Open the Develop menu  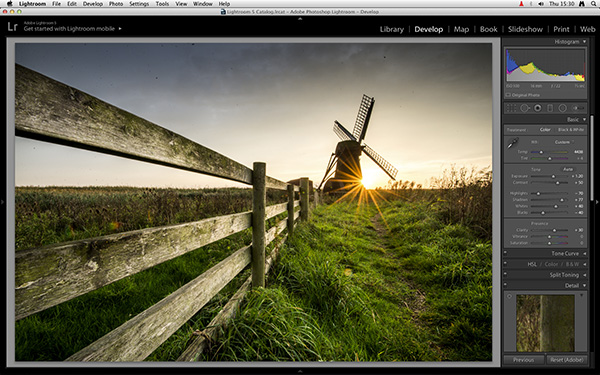93,4
